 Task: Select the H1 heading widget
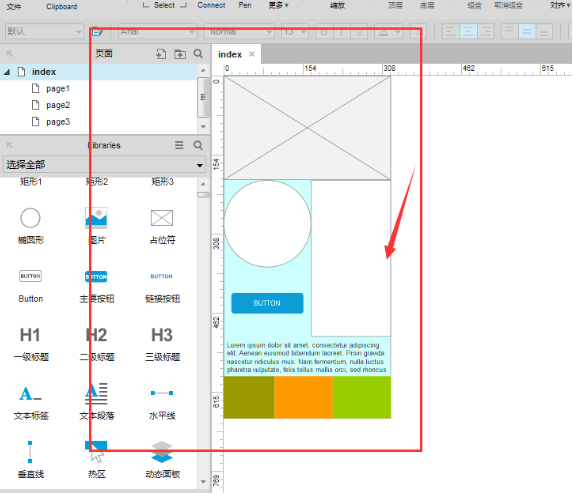tap(30, 335)
